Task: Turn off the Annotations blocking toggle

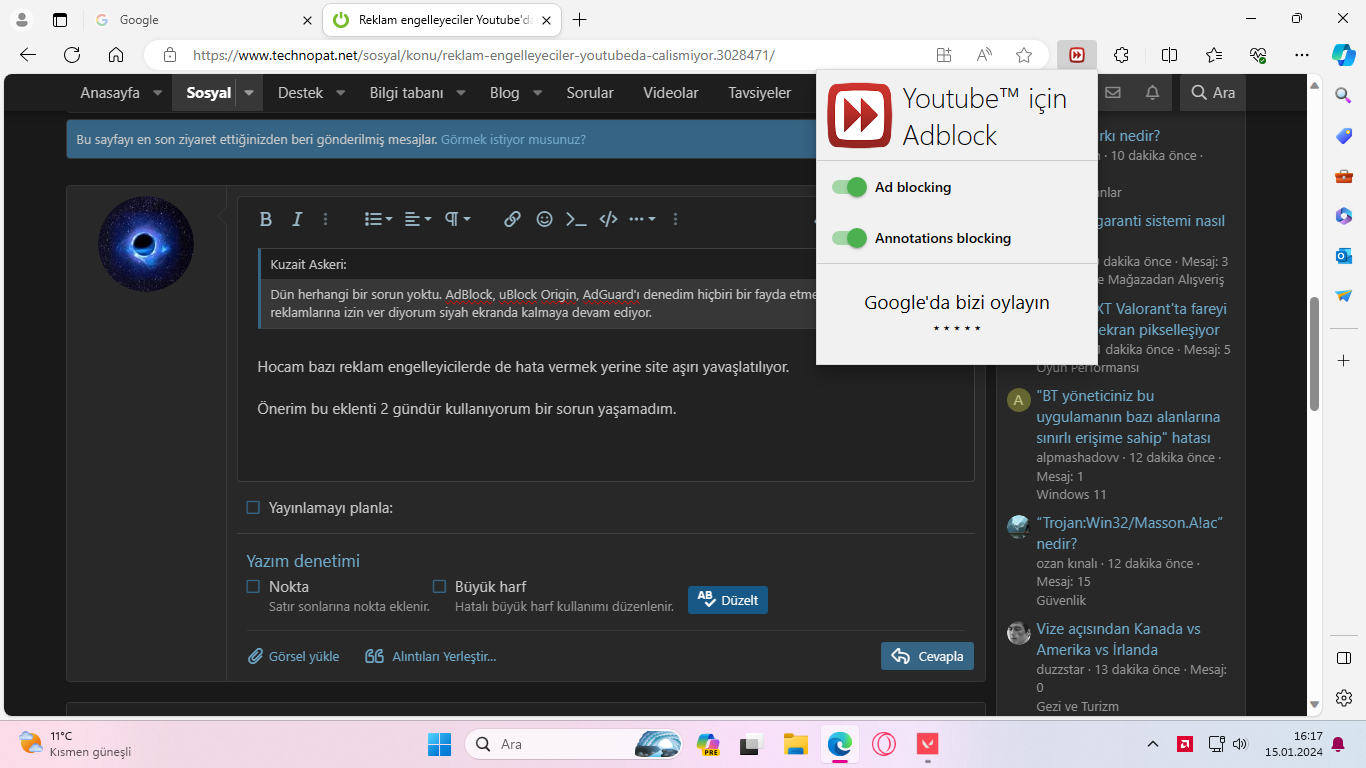Action: (x=849, y=238)
